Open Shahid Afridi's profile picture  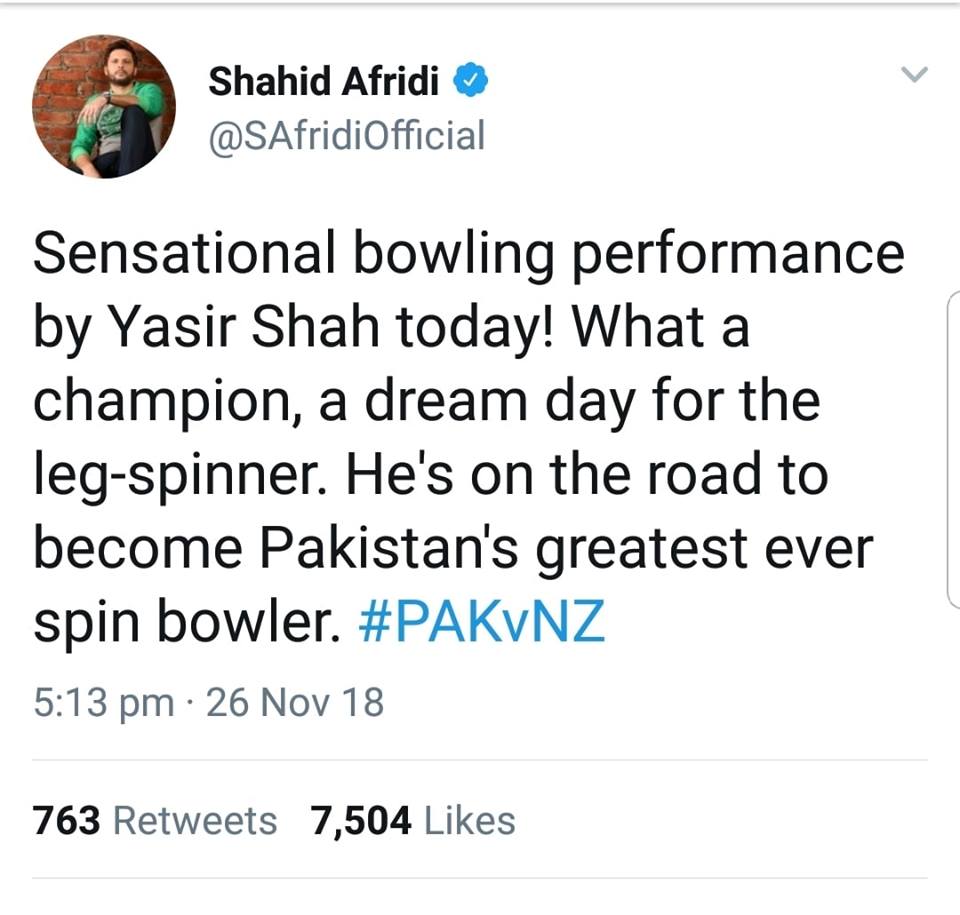[x=105, y=107]
